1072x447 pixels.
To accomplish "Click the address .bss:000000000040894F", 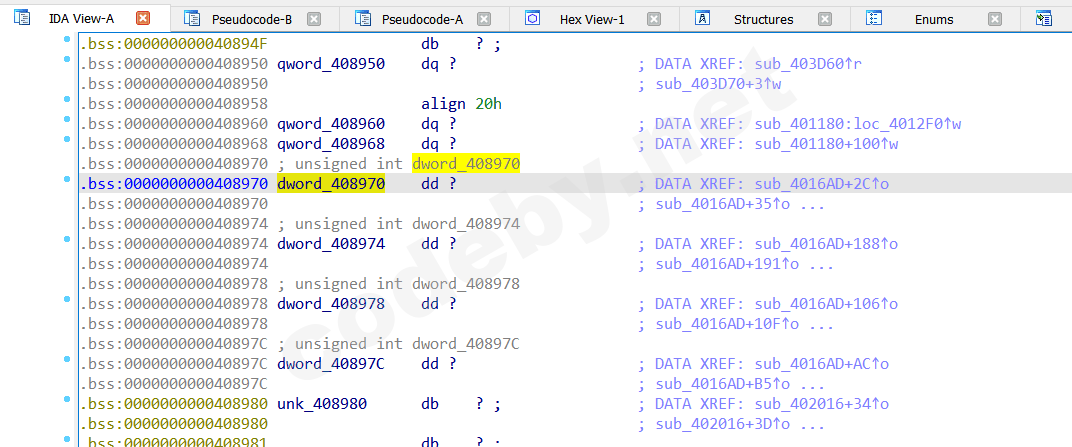I will tap(174, 45).
